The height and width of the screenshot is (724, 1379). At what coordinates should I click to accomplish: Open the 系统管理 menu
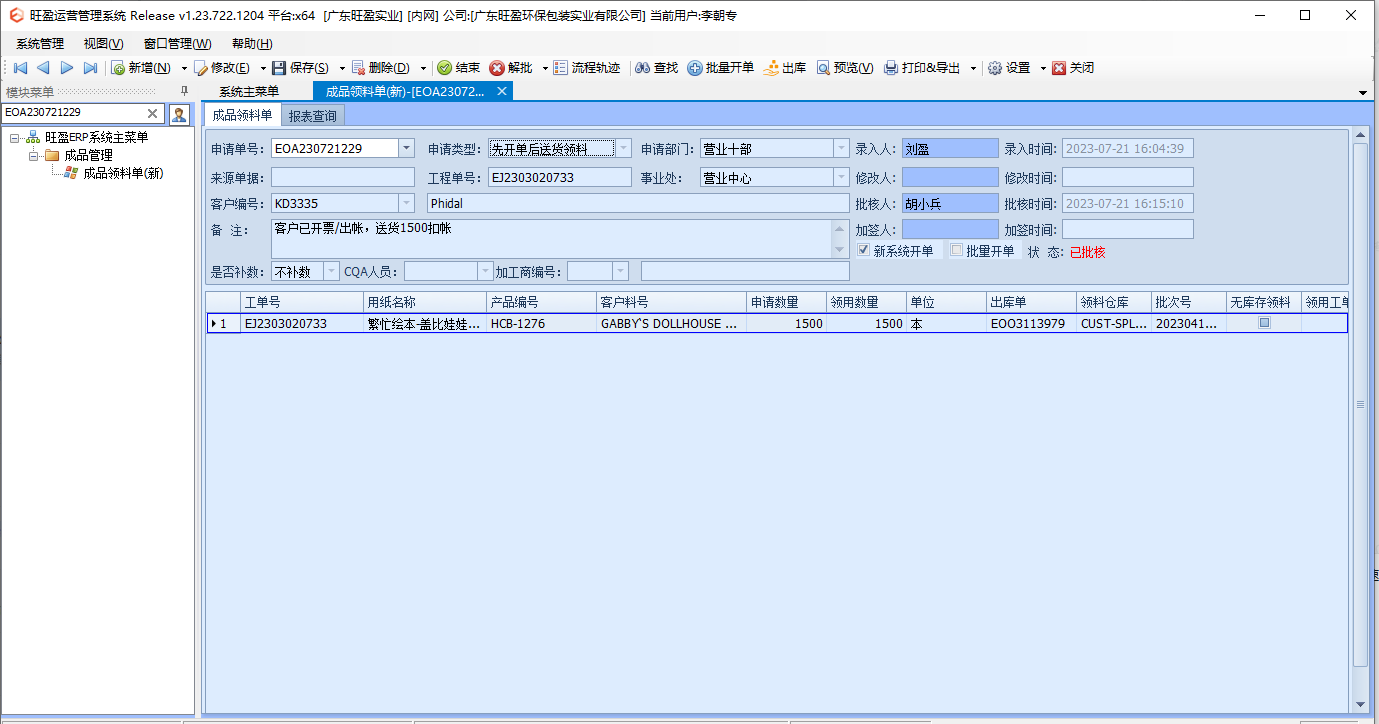tap(40, 44)
